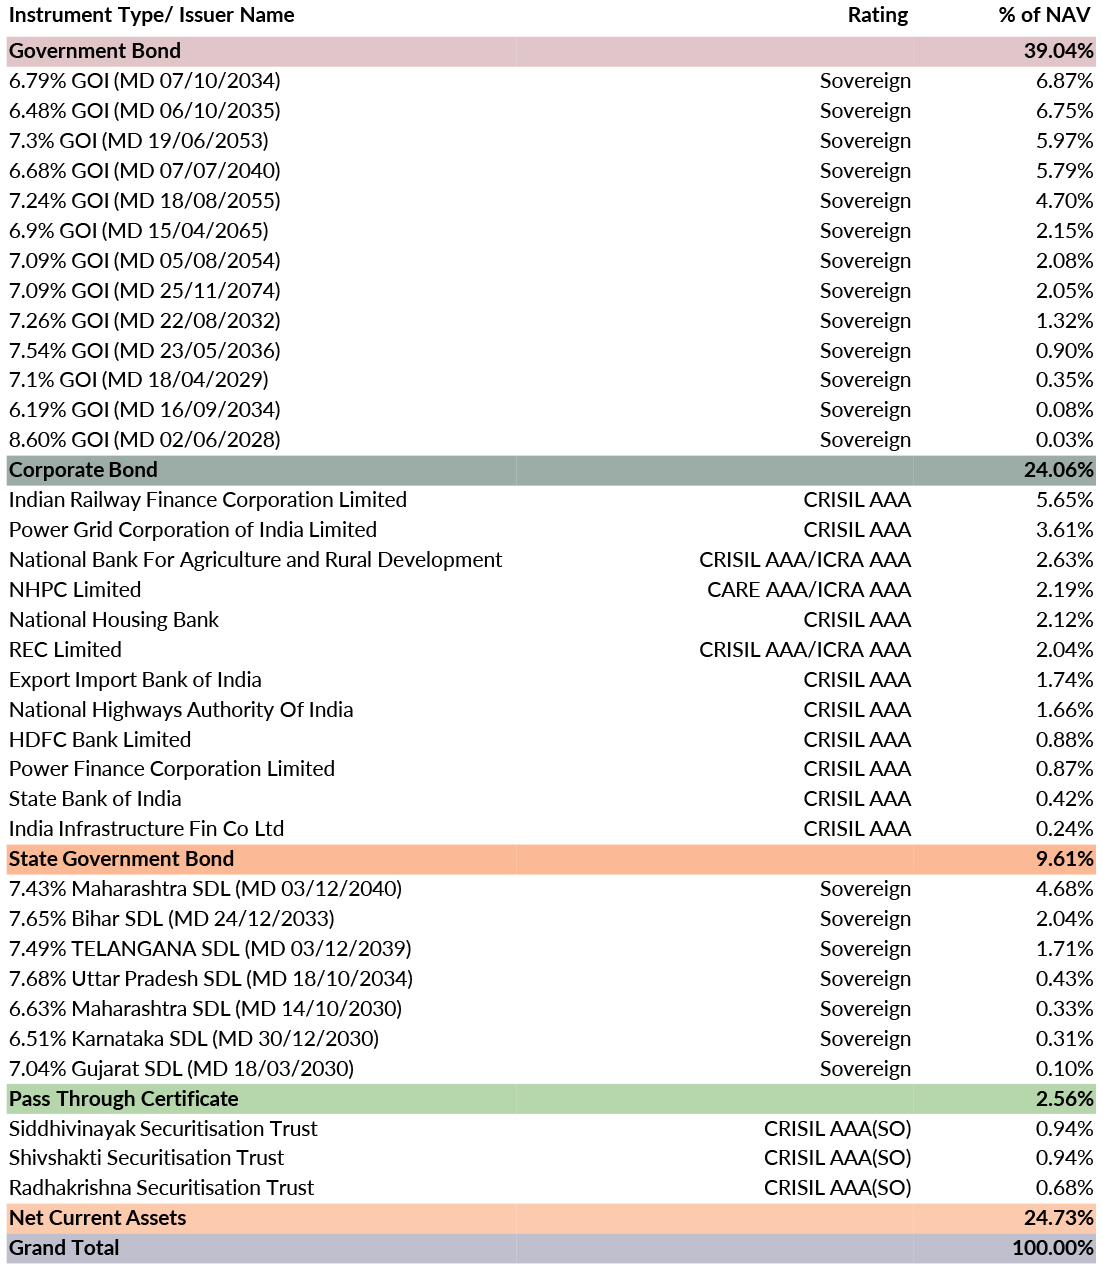Click the State Government Bond heading
Image resolution: width=1103 pixels, height=1271 pixels.
(x=121, y=859)
